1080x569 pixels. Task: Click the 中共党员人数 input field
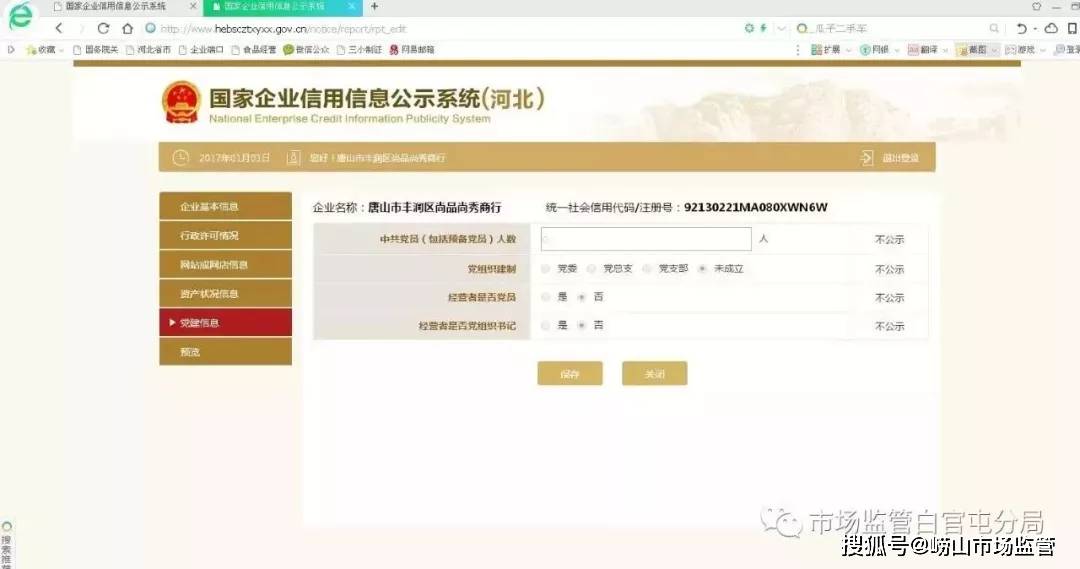click(645, 239)
